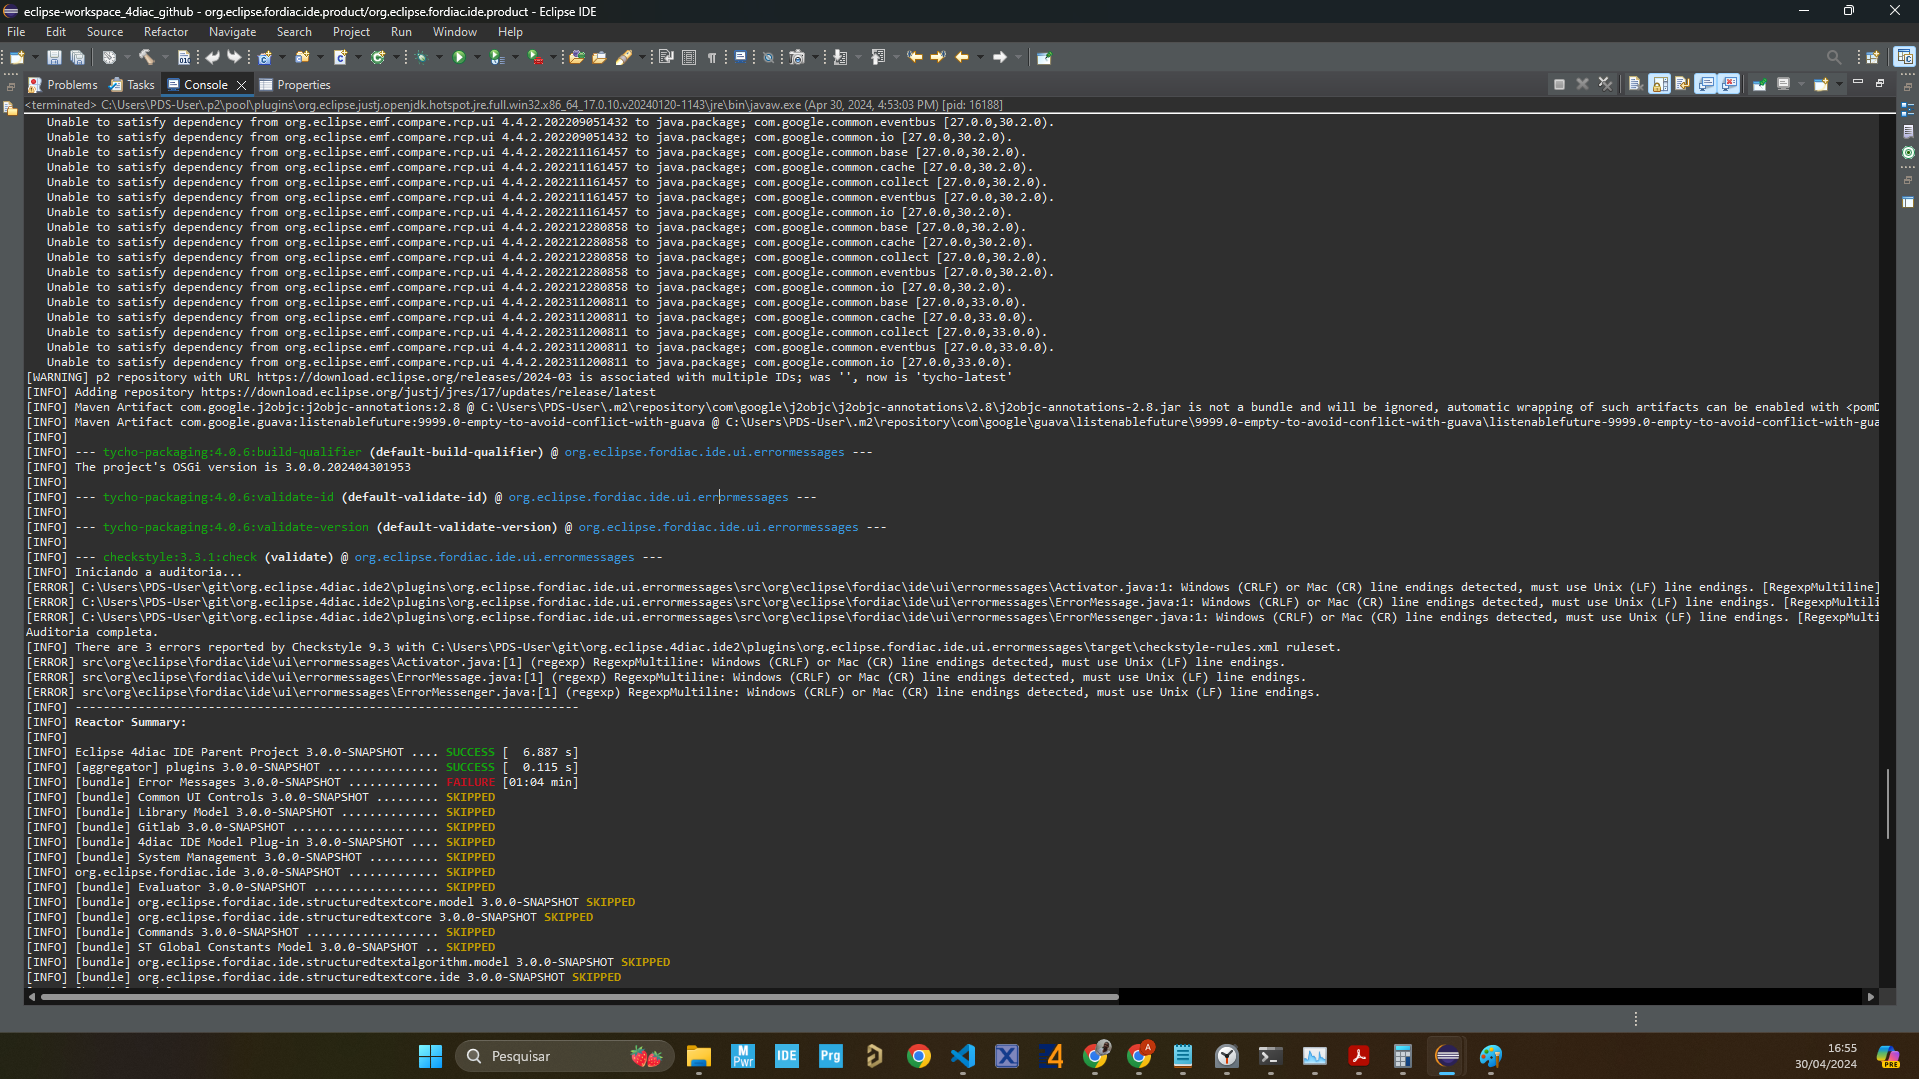This screenshot has height=1079, width=1919.
Task: Click the Open Type folder icon
Action: coord(576,57)
